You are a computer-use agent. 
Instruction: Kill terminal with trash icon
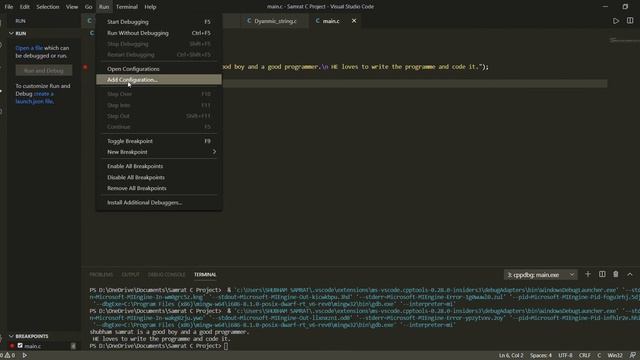tap(616, 274)
